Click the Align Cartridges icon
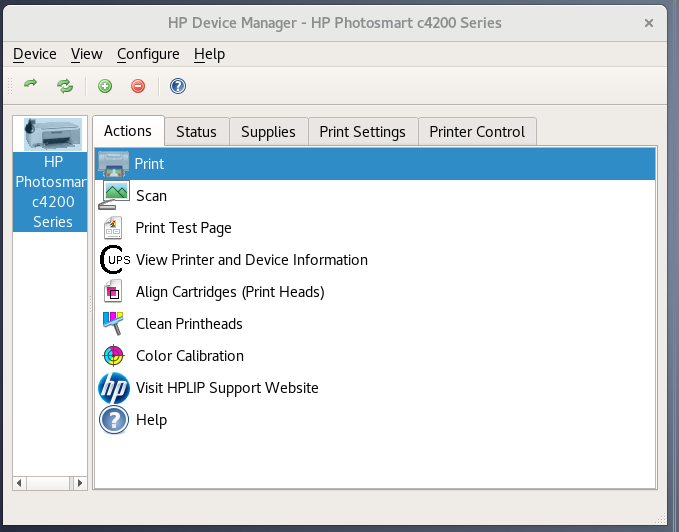679x532 pixels. tap(115, 292)
